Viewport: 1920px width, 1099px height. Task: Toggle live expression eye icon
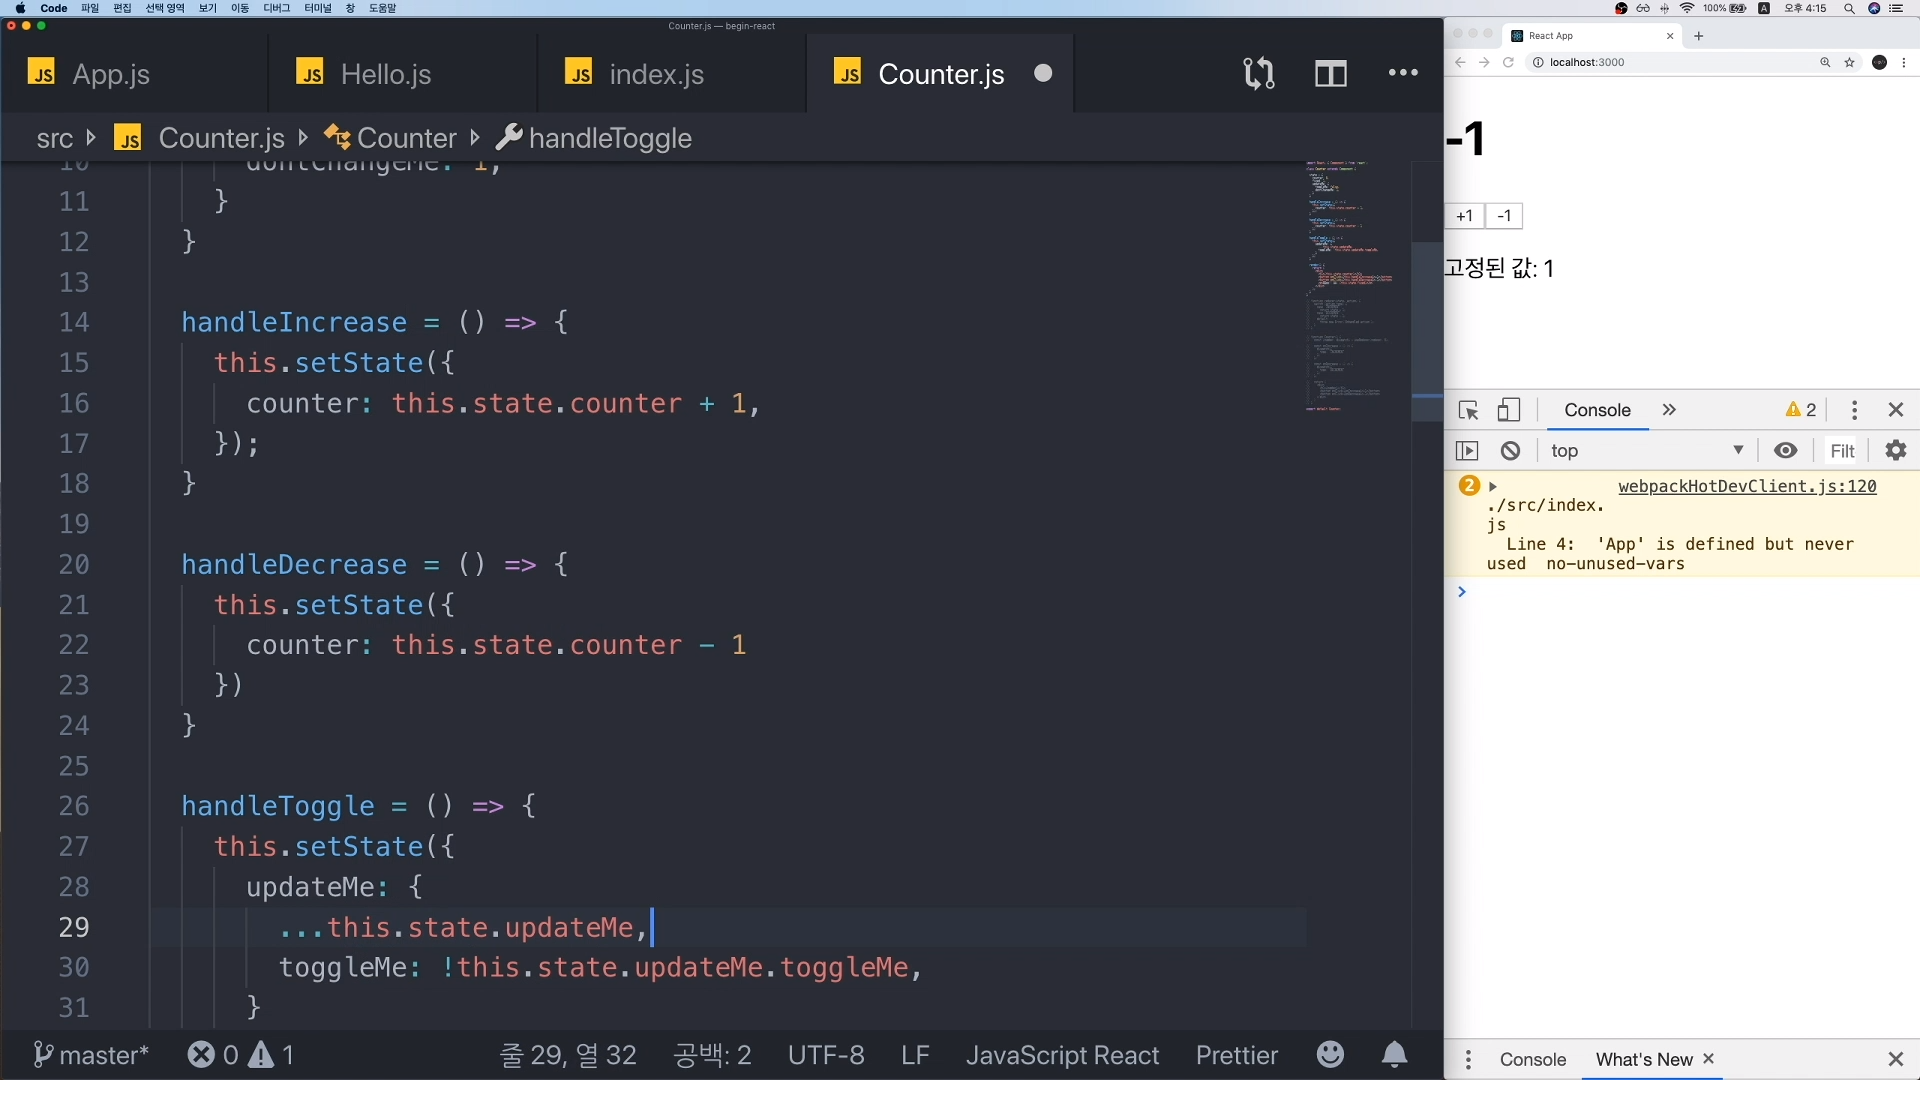click(x=1785, y=451)
